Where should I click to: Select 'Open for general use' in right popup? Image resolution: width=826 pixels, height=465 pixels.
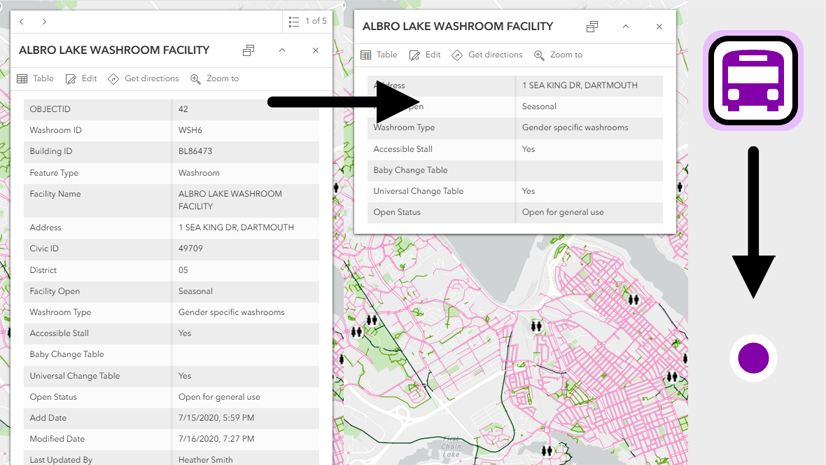click(x=563, y=212)
